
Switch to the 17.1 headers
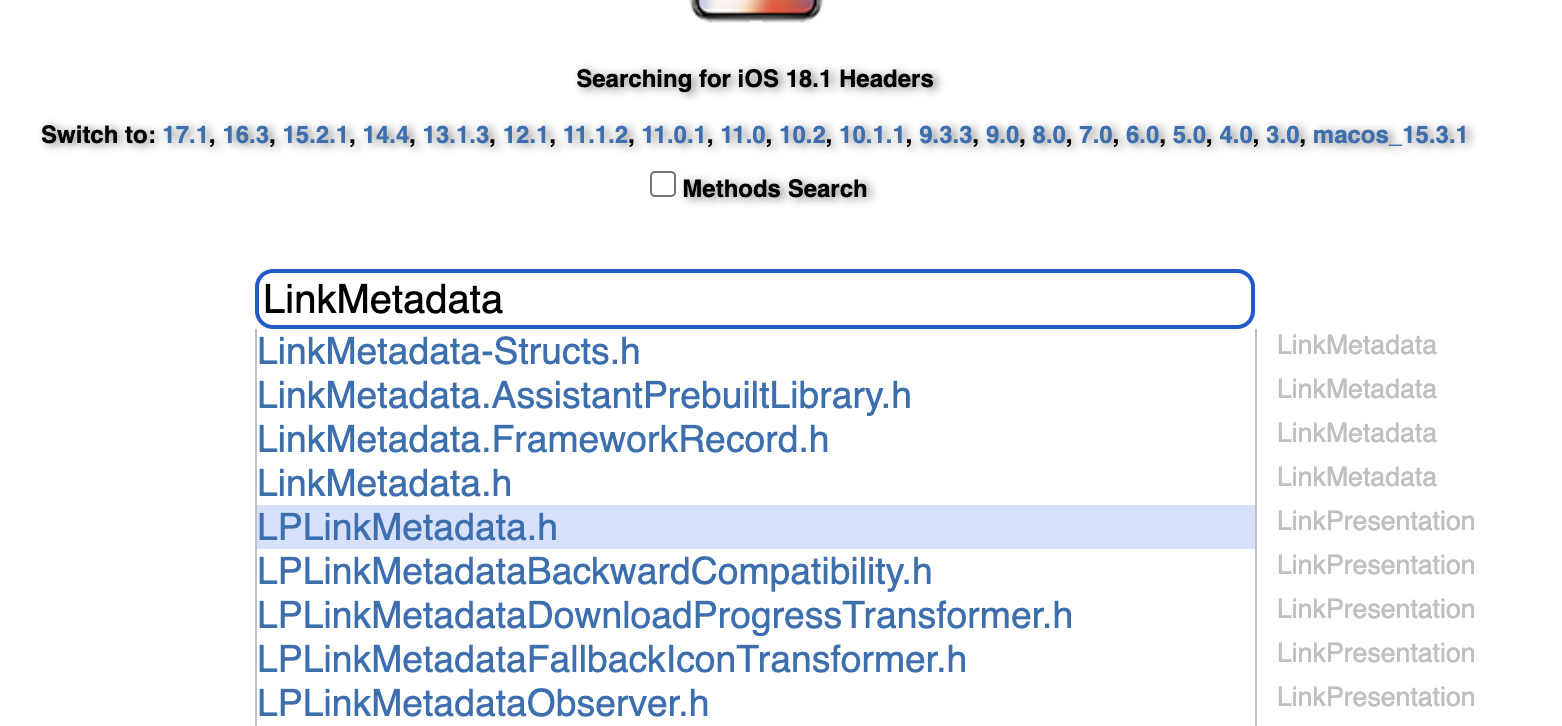coord(186,135)
